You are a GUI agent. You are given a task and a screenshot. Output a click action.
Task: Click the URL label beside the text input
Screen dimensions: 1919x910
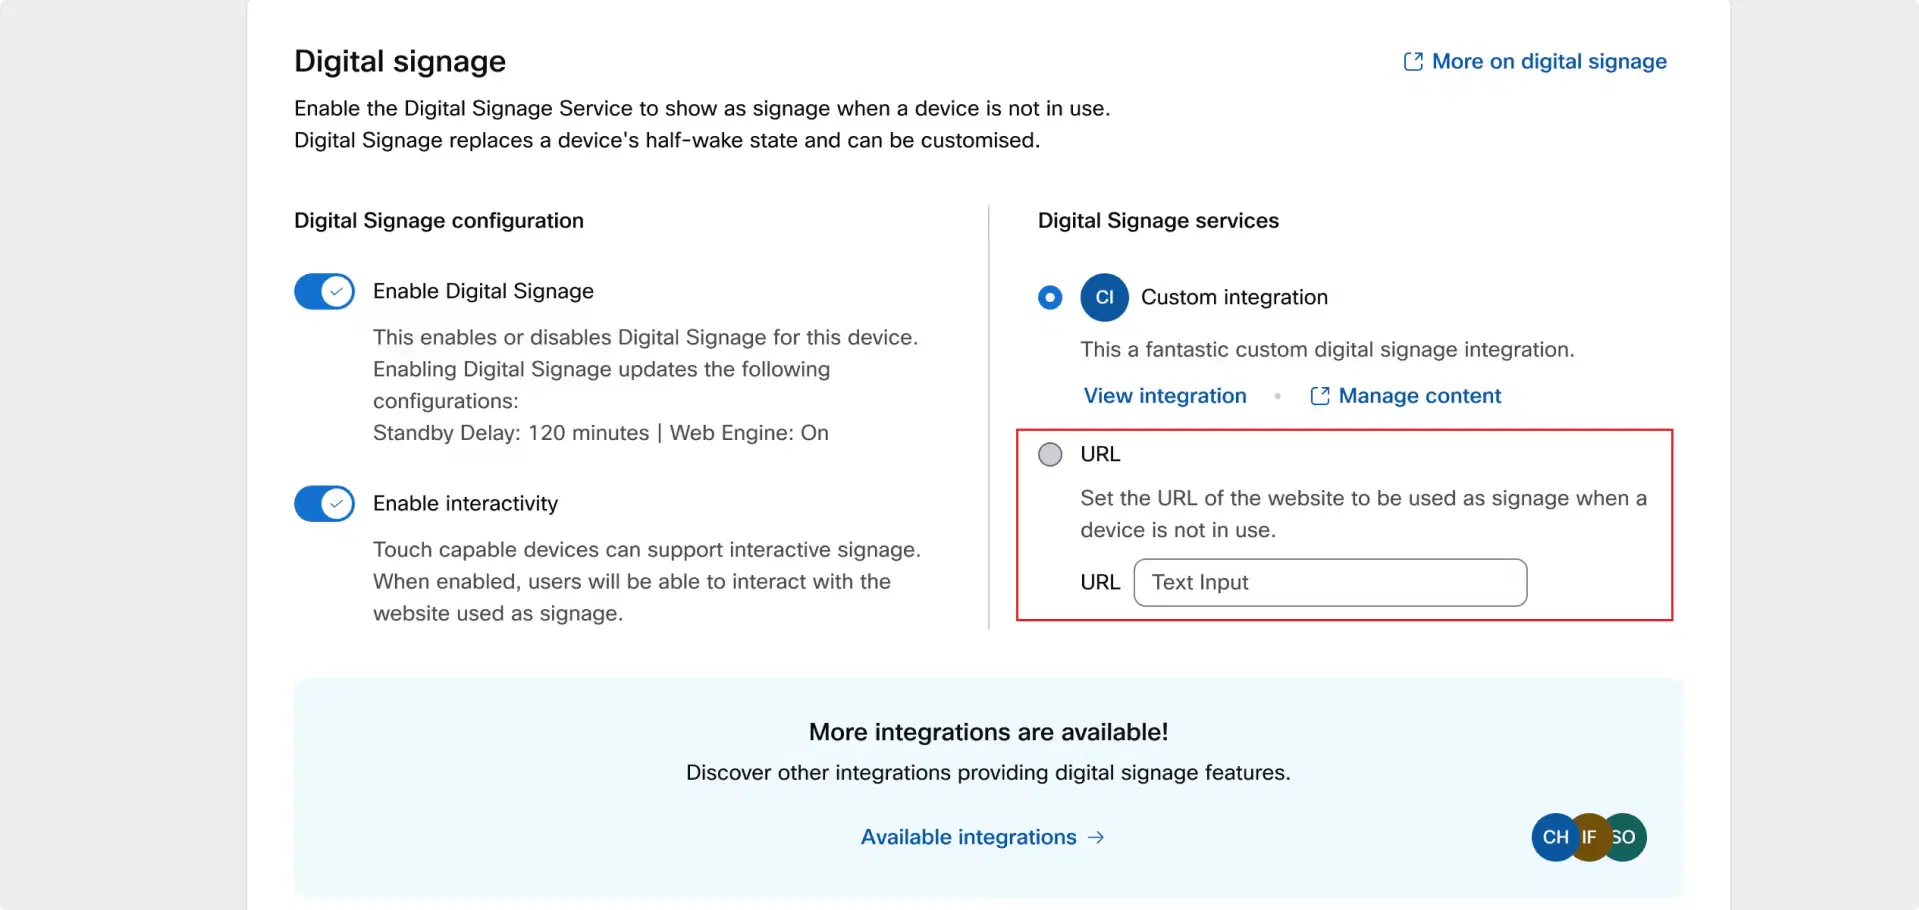1099,582
